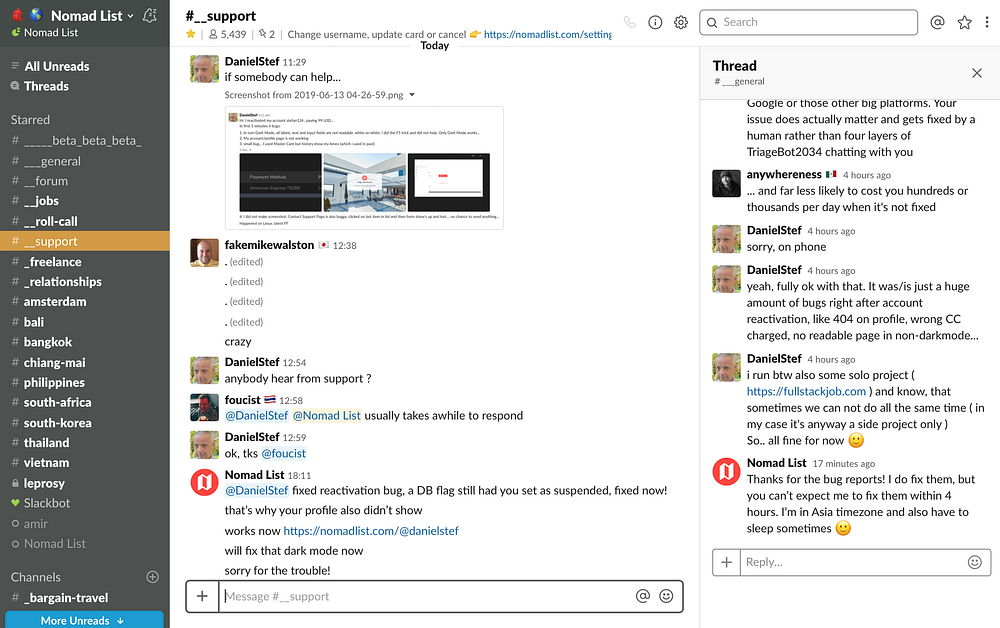Open emoji picker in message box
Image resolution: width=1000 pixels, height=628 pixels.
click(x=666, y=595)
